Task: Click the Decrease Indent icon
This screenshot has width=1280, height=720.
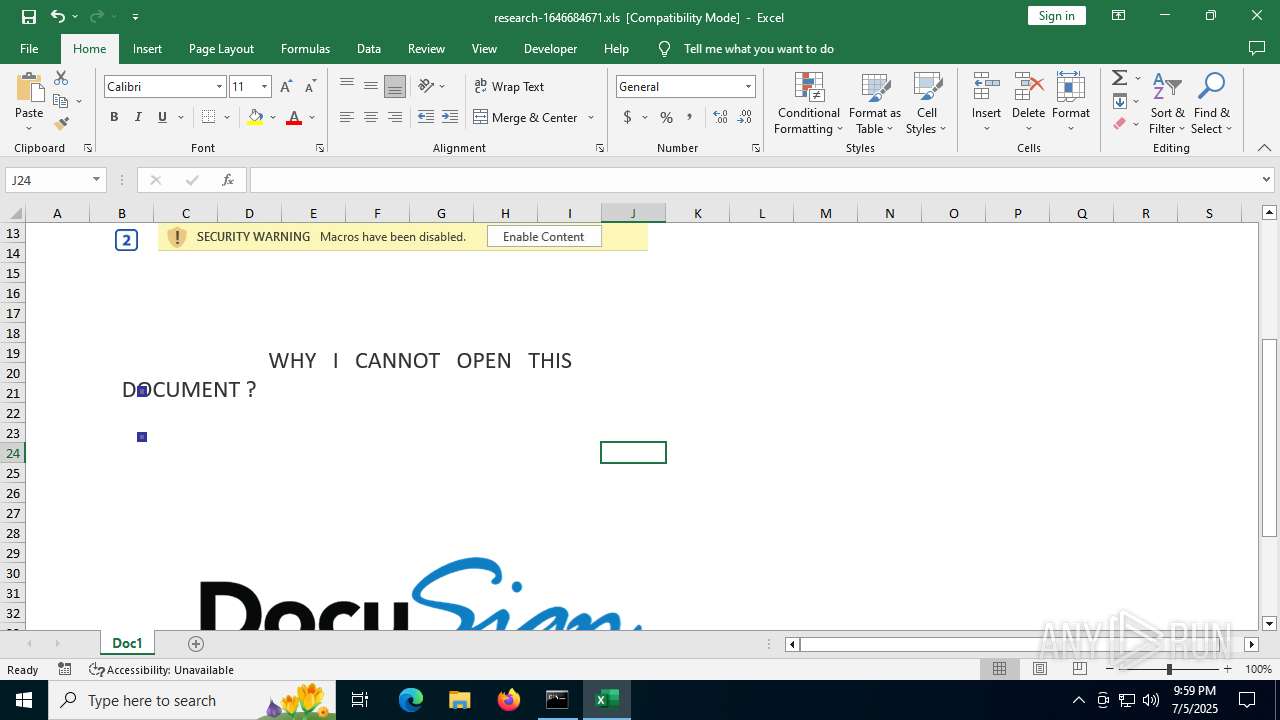Action: click(x=426, y=117)
